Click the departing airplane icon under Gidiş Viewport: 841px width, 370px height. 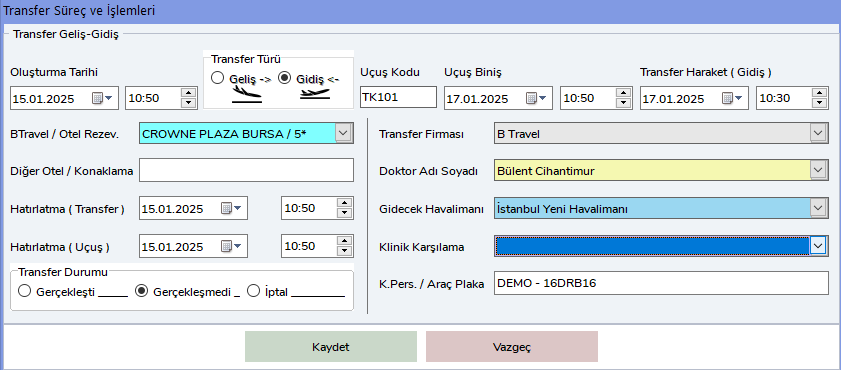click(314, 94)
